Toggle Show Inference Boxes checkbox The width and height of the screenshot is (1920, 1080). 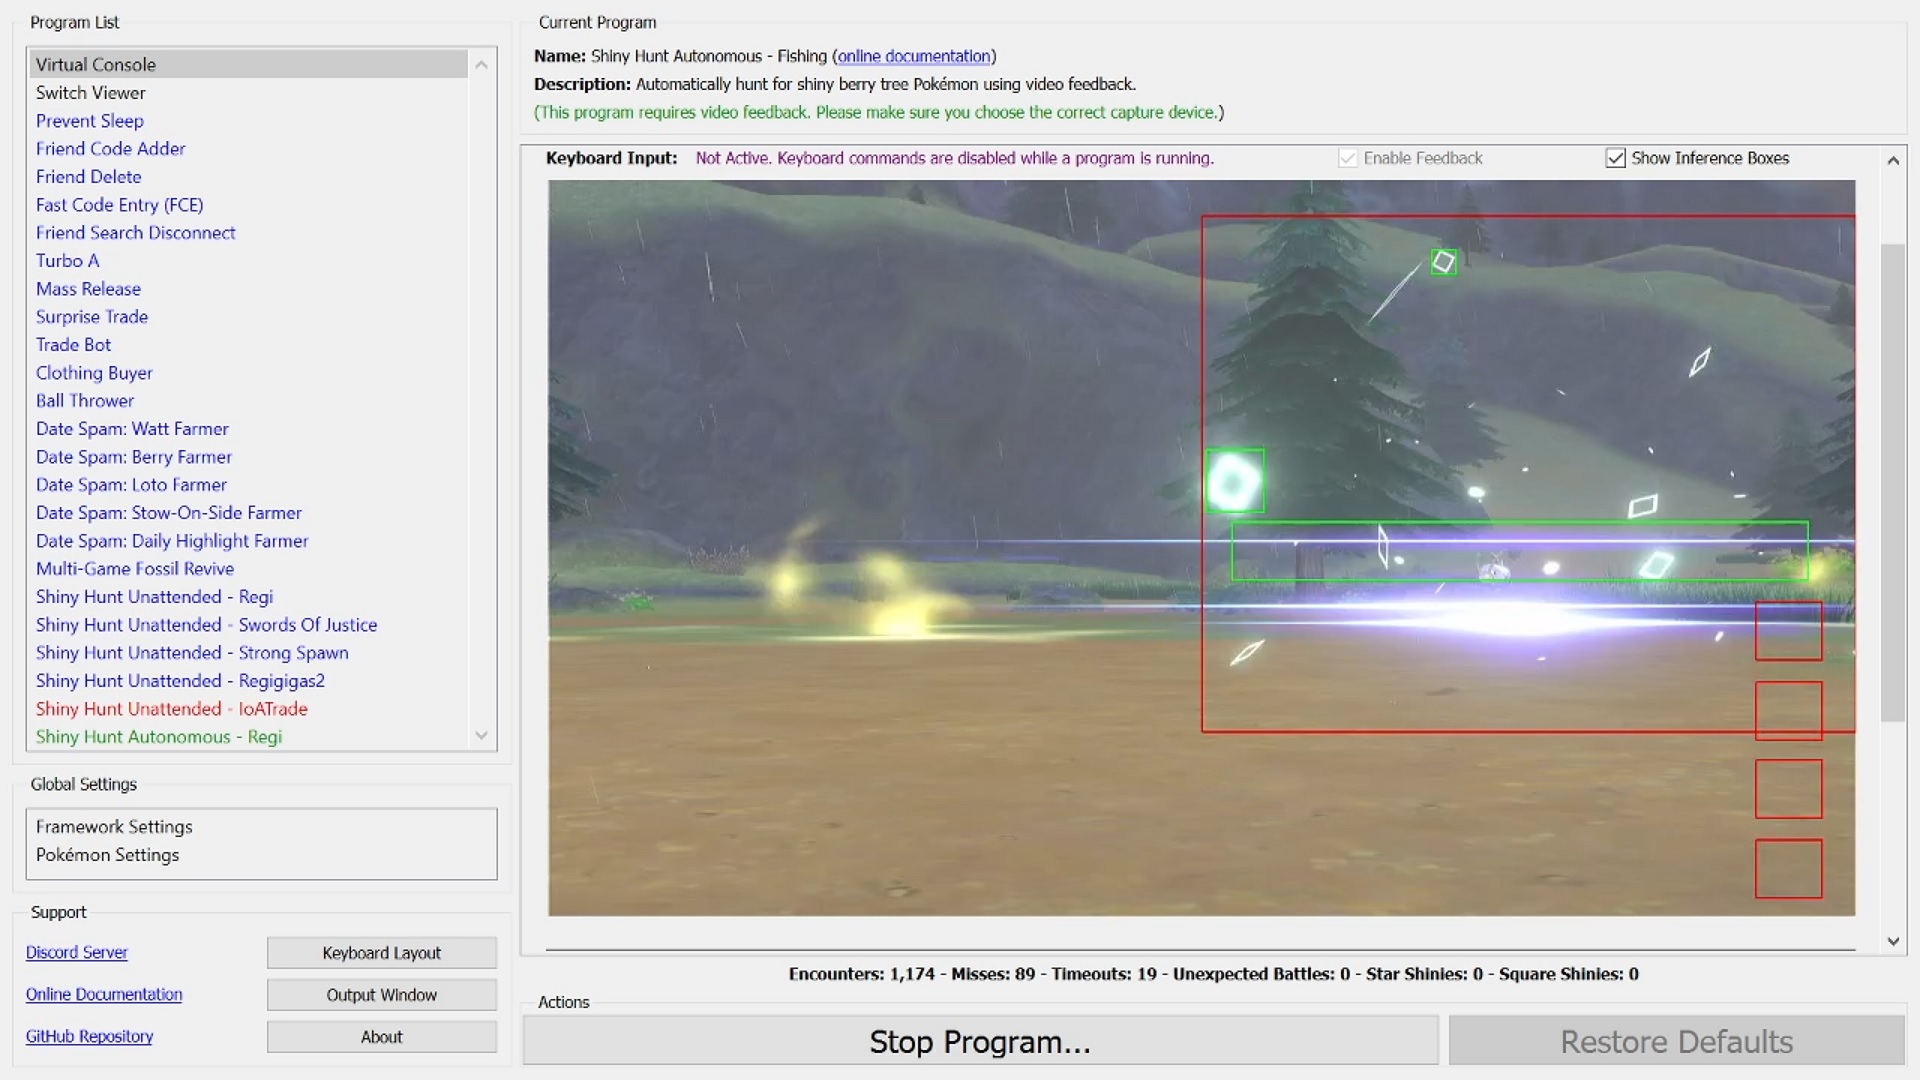click(x=1615, y=158)
